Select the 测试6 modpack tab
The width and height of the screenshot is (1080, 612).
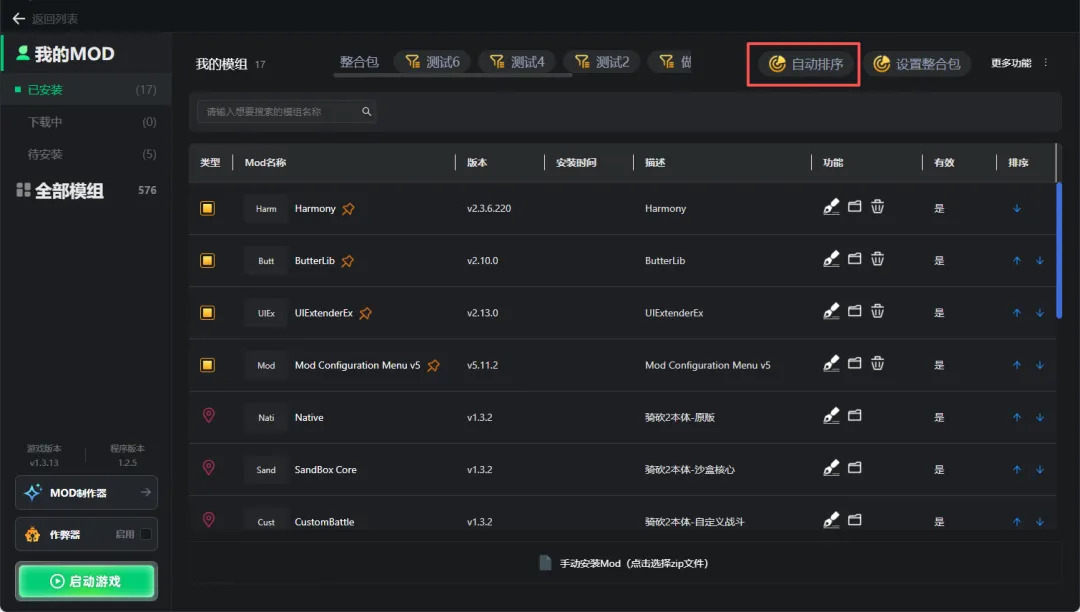[x=433, y=62]
